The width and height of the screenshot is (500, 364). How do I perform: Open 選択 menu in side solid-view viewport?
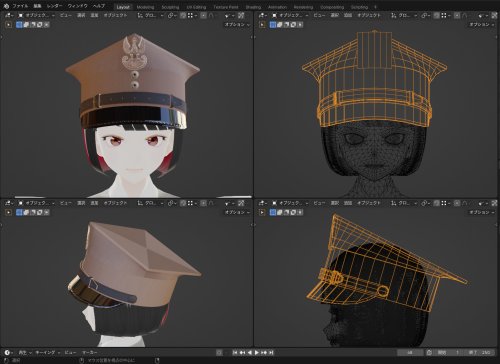pyautogui.click(x=81, y=203)
